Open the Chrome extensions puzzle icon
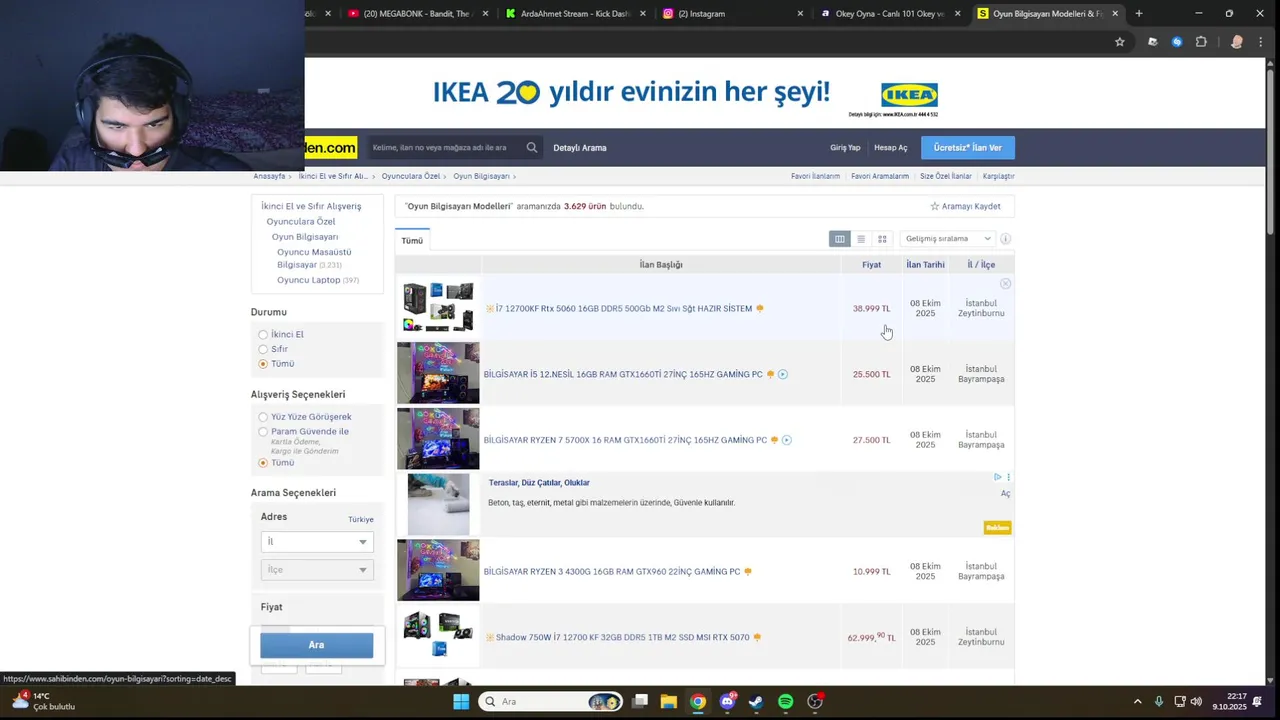Image resolution: width=1280 pixels, height=720 pixels. [x=1201, y=42]
